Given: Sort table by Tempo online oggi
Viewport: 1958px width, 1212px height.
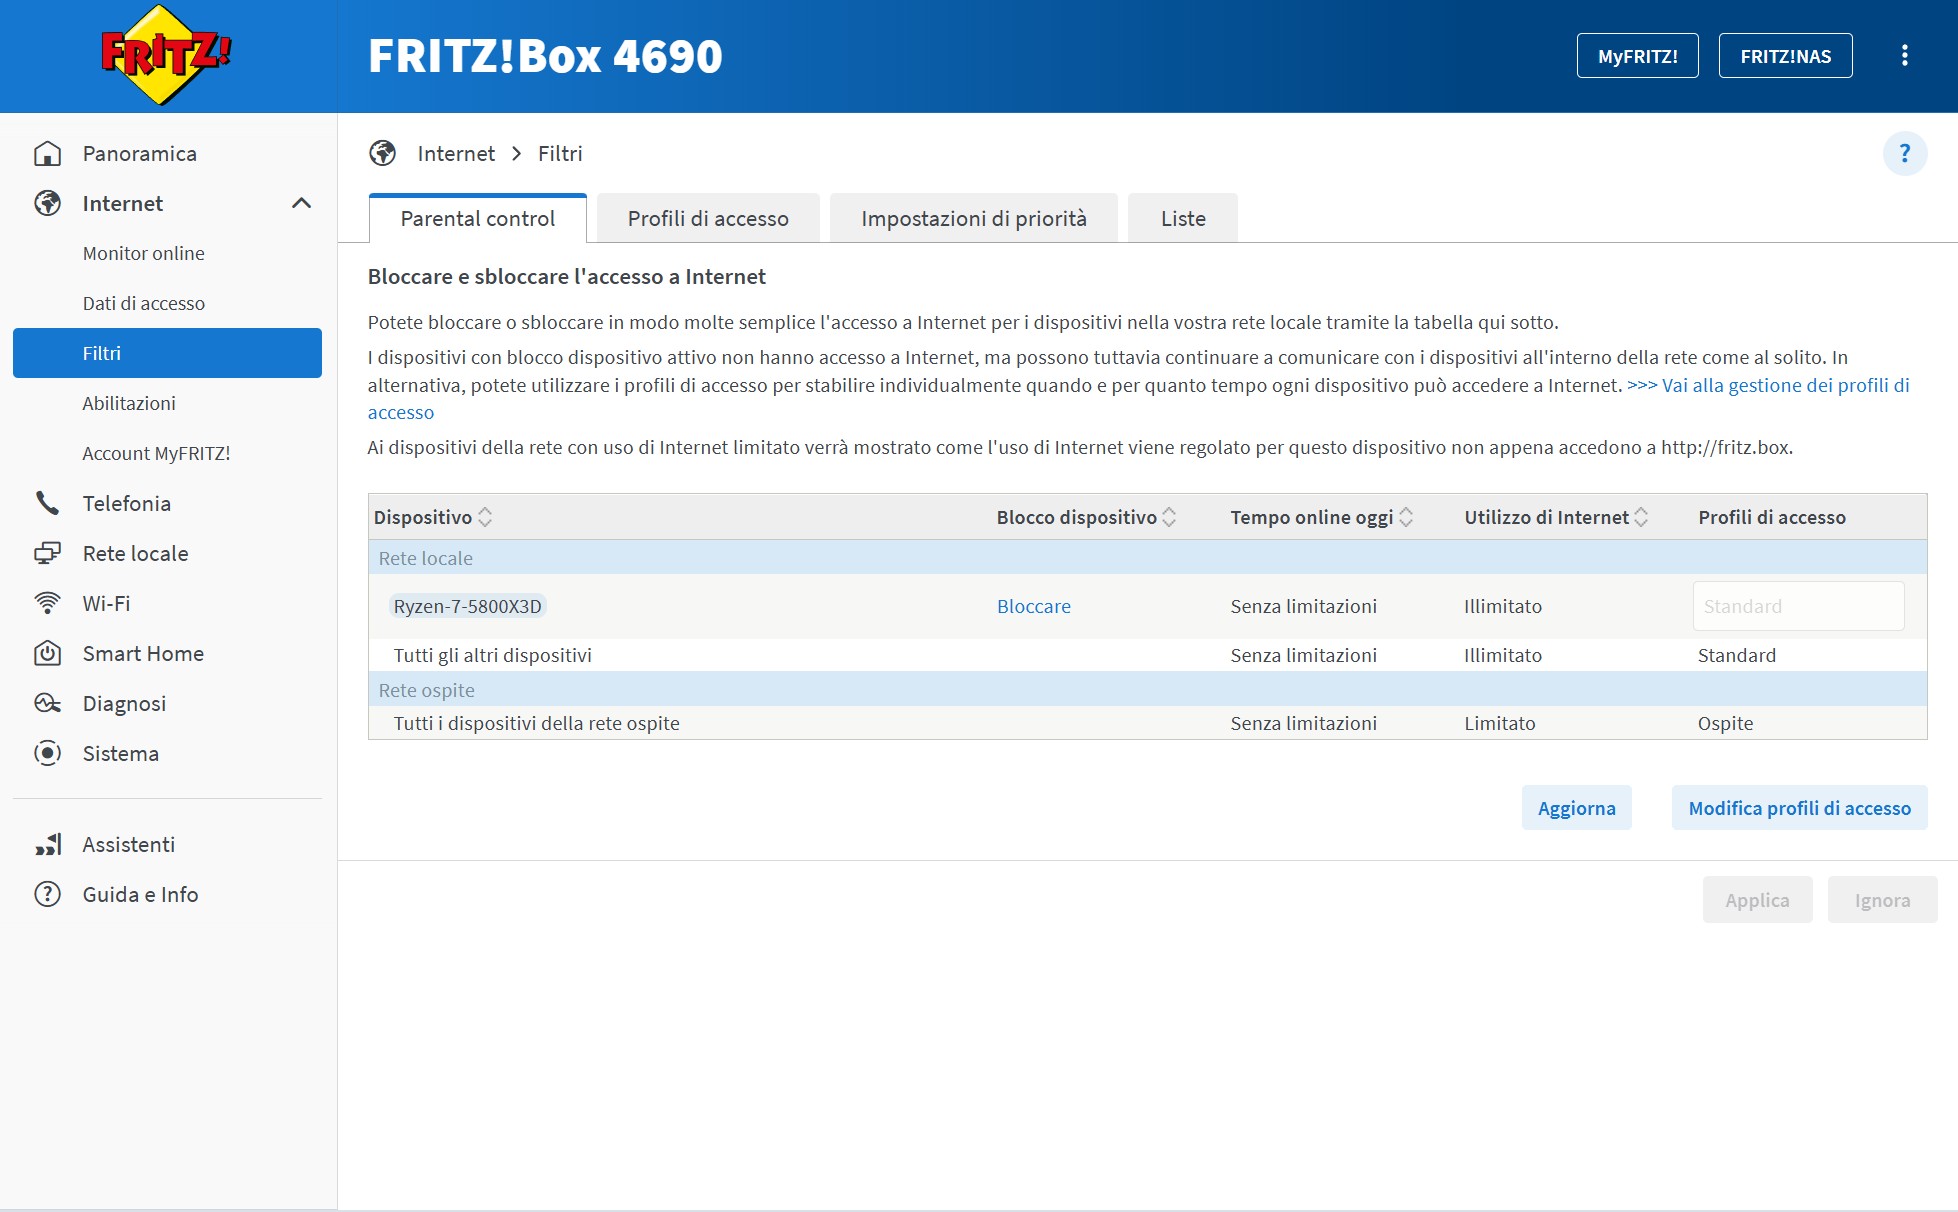Looking at the screenshot, I should click(x=1405, y=517).
